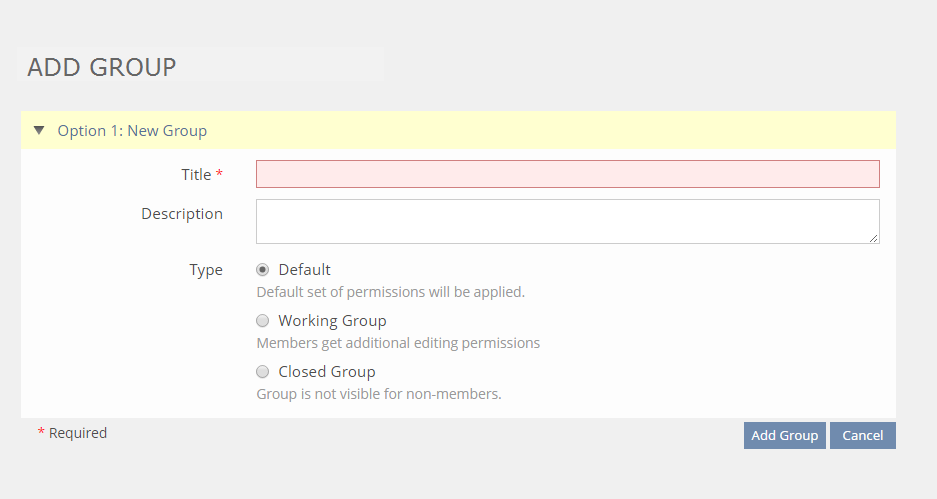This screenshot has width=937, height=499.
Task: Click the "Members get additional editing permissions" hint
Action: (398, 343)
